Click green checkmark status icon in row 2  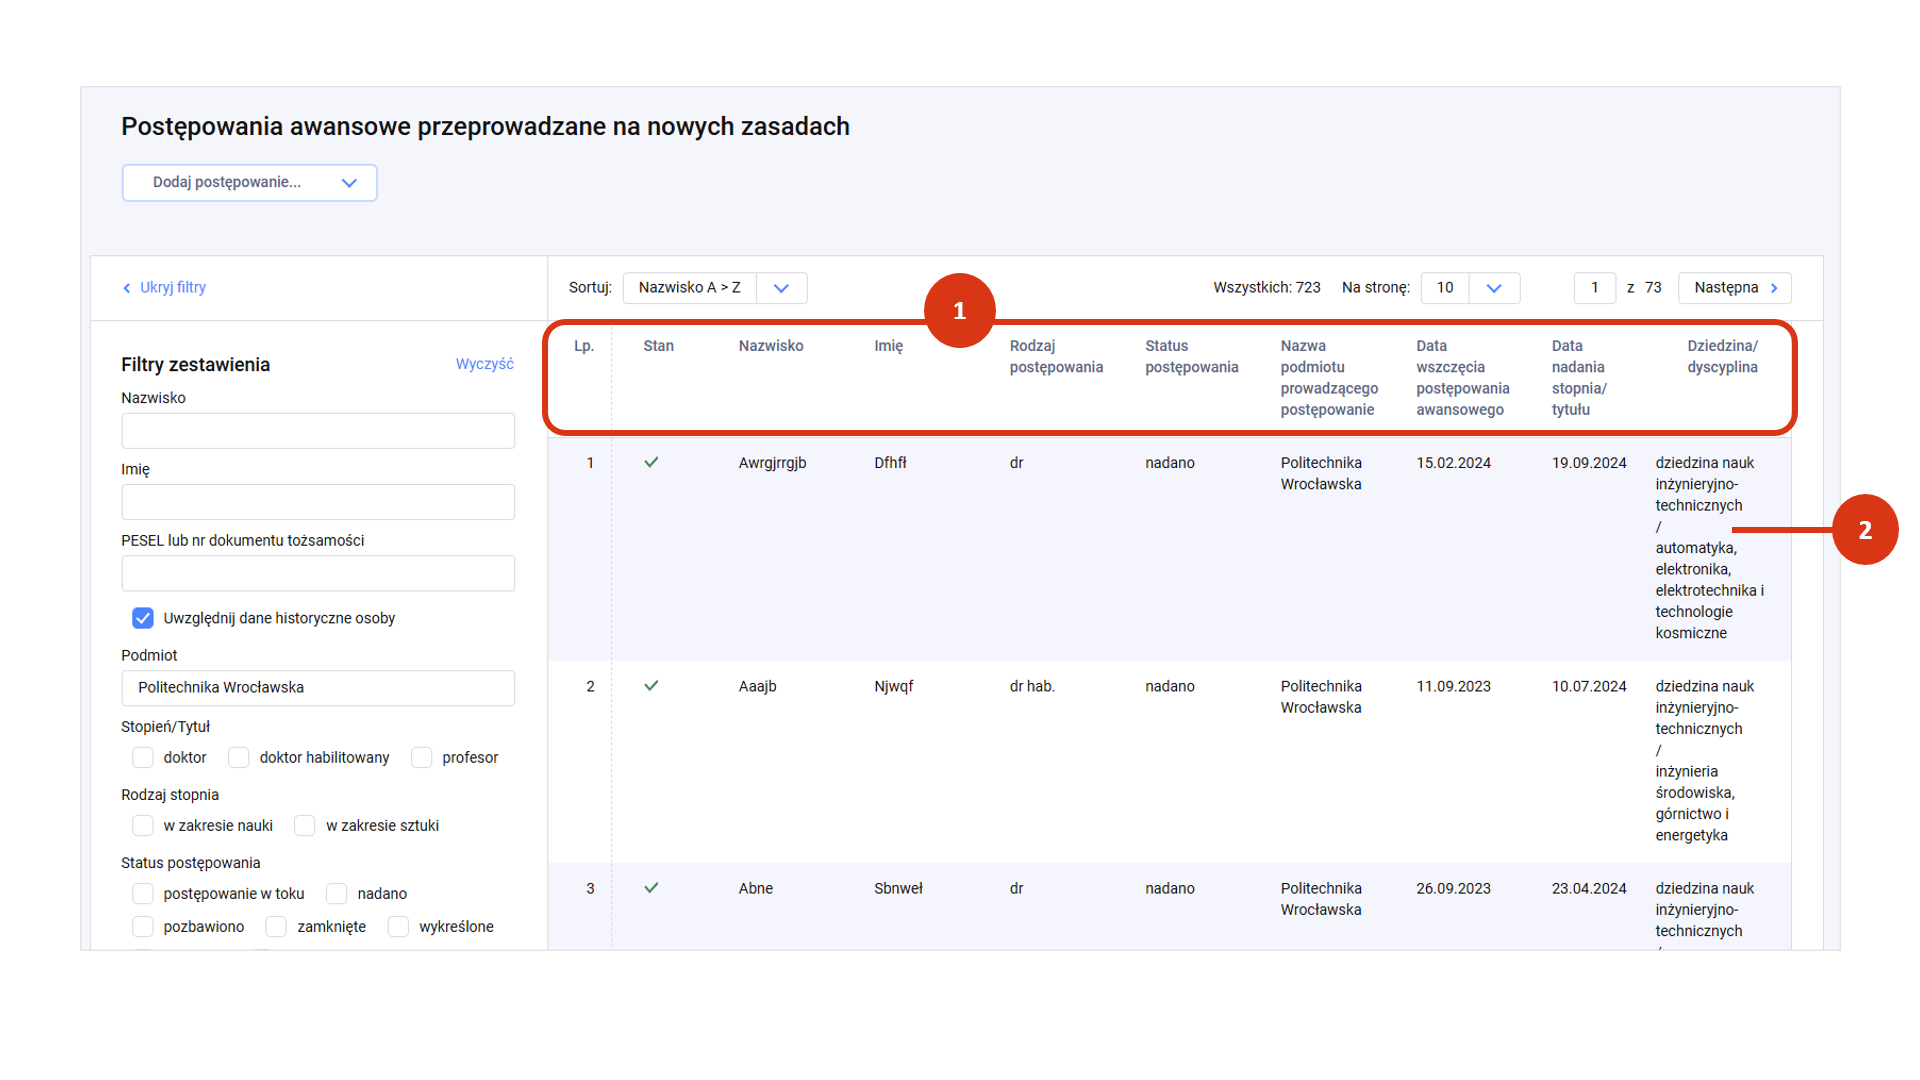(651, 686)
